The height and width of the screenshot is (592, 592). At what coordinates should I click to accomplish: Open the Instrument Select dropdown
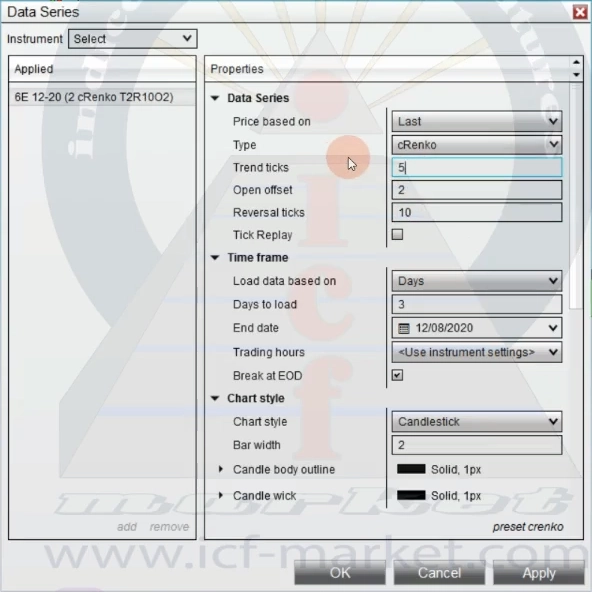133,39
